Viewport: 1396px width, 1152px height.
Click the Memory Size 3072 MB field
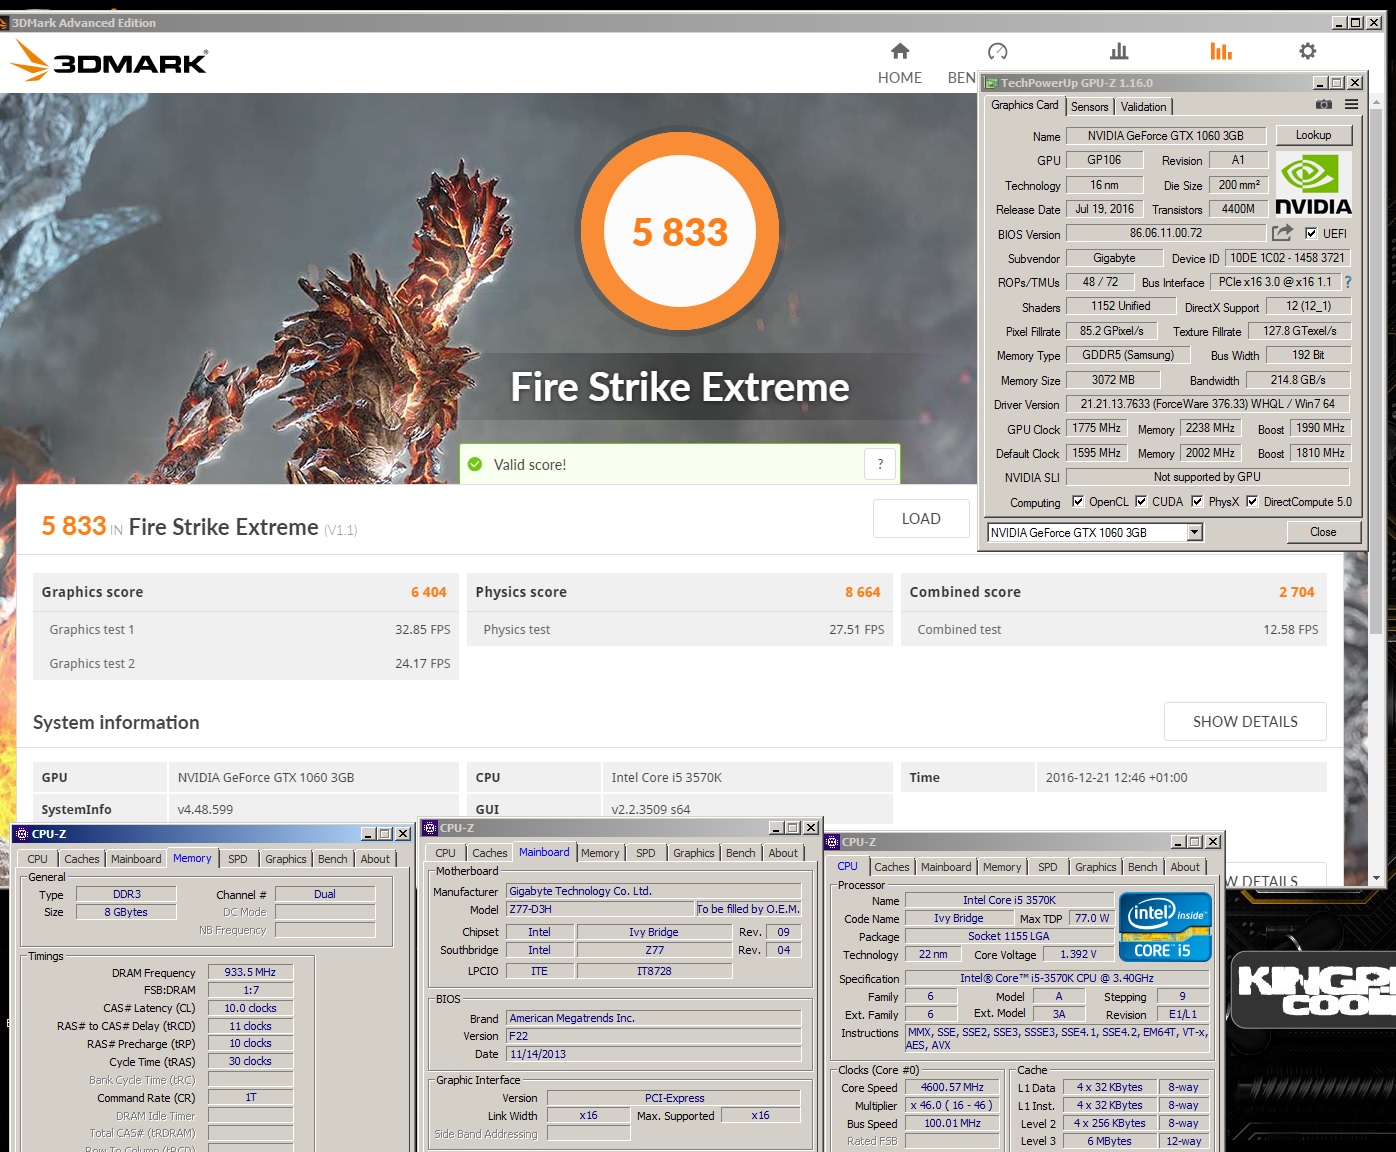point(1113,380)
